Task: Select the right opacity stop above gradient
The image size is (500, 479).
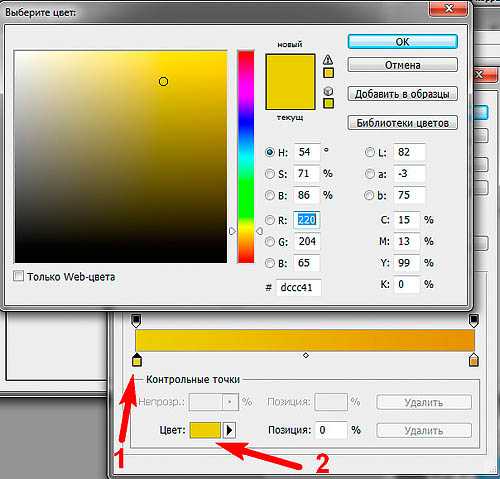Action: tap(474, 320)
